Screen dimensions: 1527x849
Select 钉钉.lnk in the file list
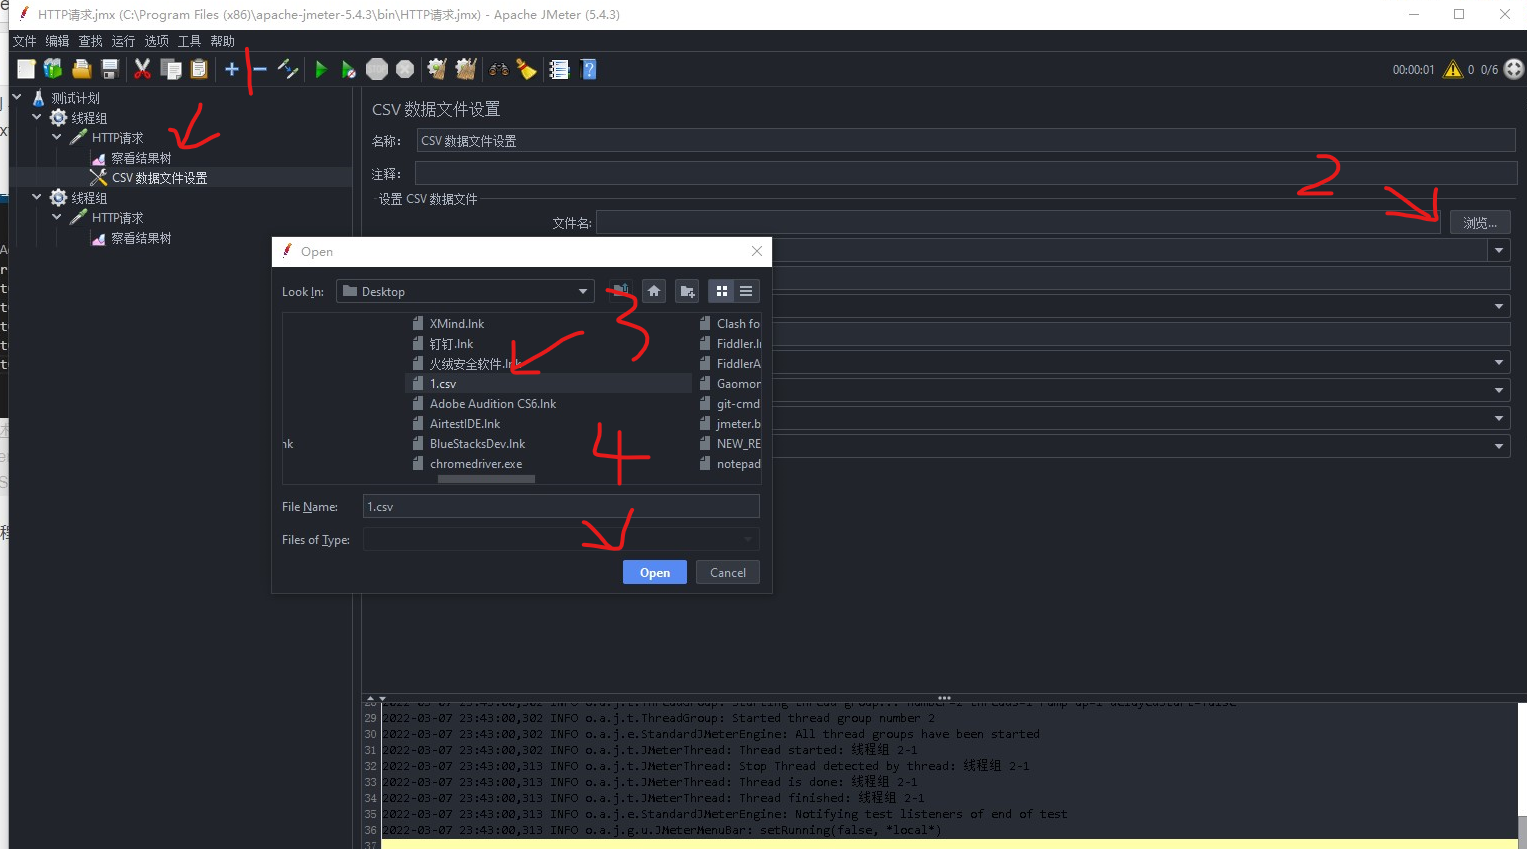[451, 343]
